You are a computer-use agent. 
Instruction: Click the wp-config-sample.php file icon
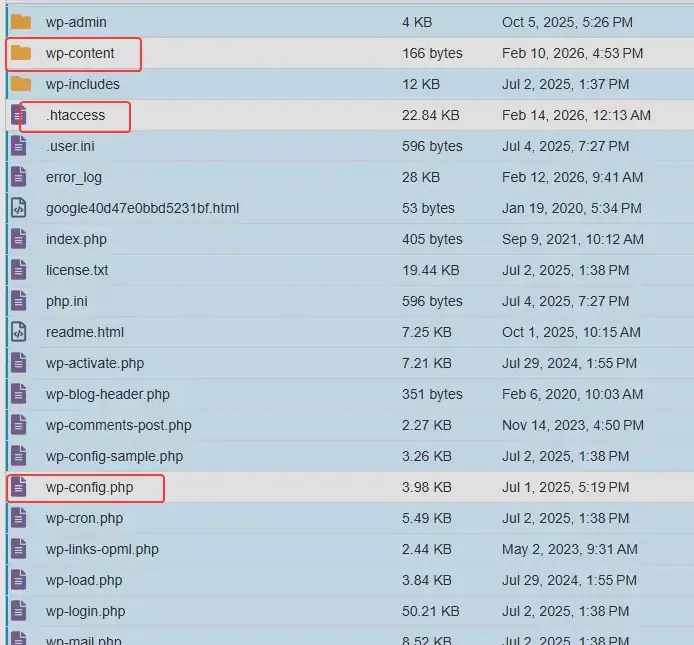(19, 456)
